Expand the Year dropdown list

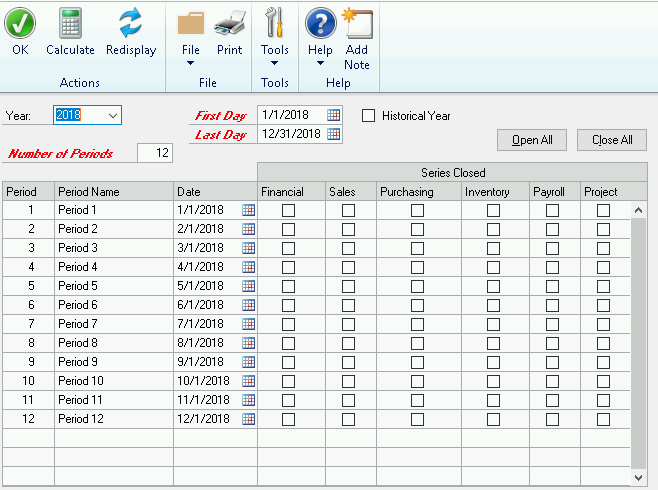(111, 115)
